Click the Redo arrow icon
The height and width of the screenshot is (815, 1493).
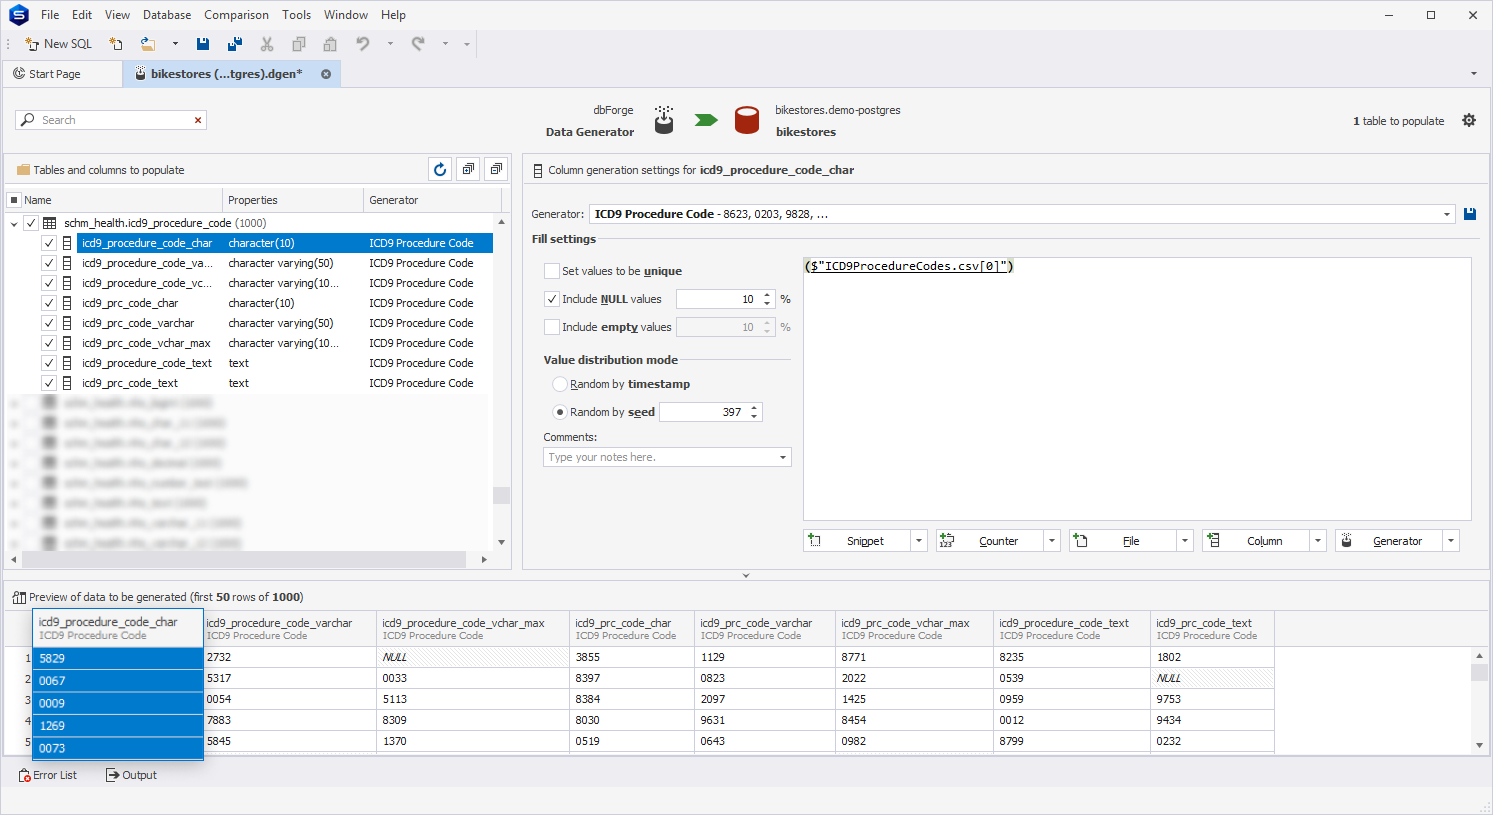coord(418,44)
